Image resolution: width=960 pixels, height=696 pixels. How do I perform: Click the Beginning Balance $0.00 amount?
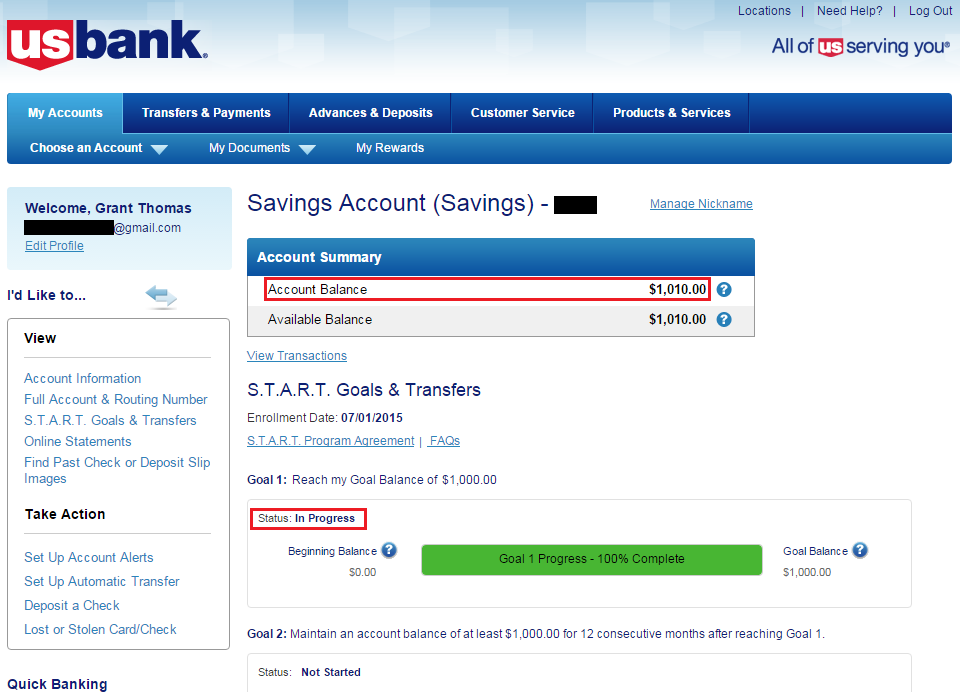[362, 572]
